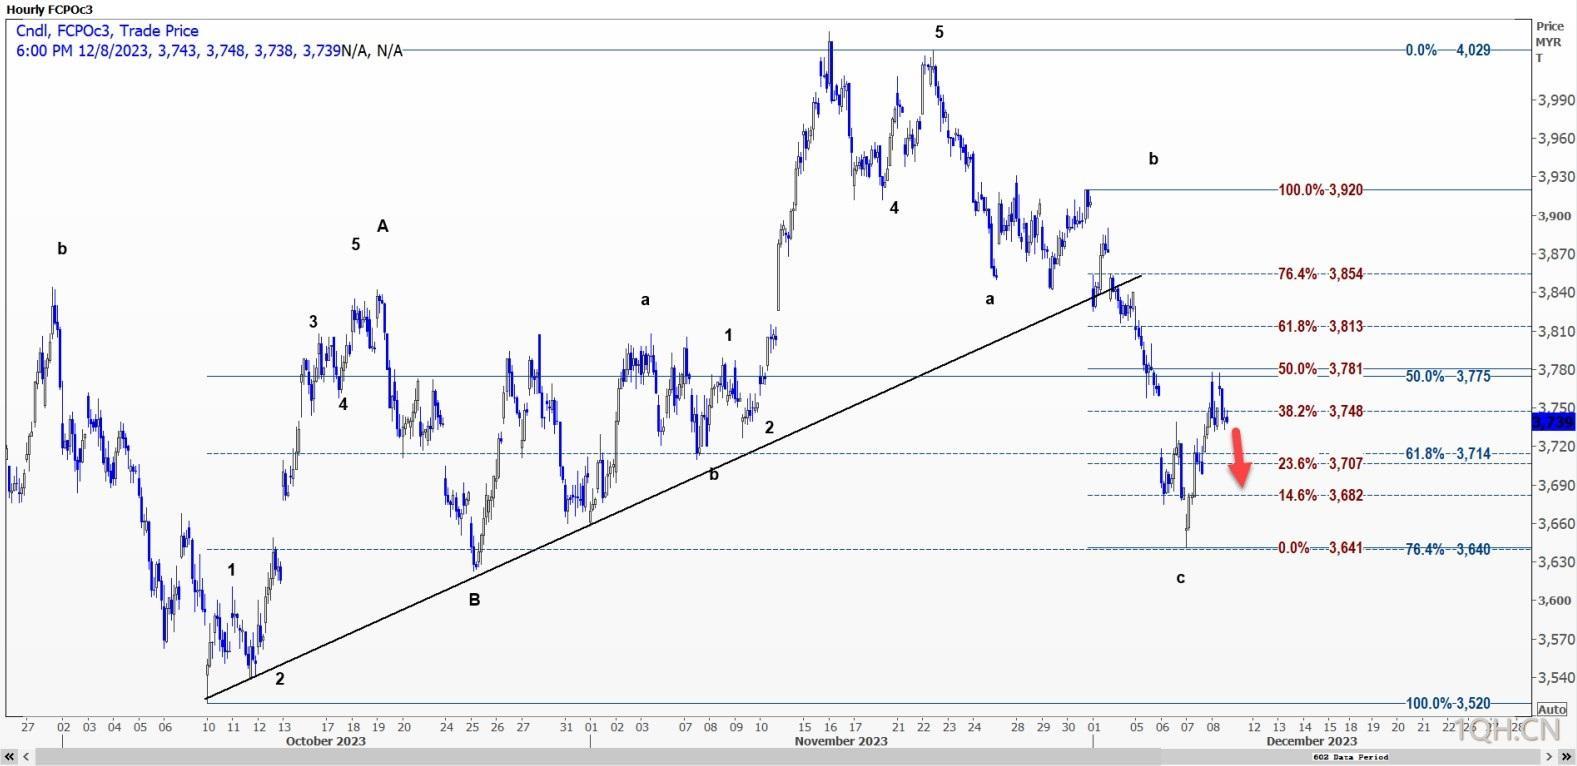Click the 3,570 price axis label
1577x766 pixels.
click(1556, 639)
